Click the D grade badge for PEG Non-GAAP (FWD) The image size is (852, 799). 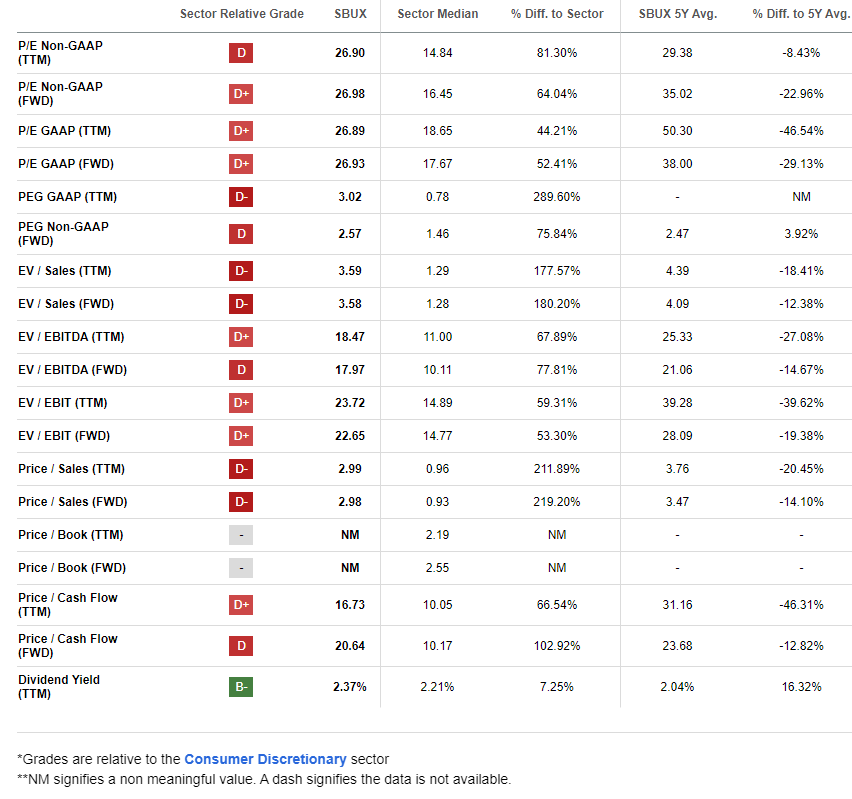pyautogui.click(x=241, y=234)
